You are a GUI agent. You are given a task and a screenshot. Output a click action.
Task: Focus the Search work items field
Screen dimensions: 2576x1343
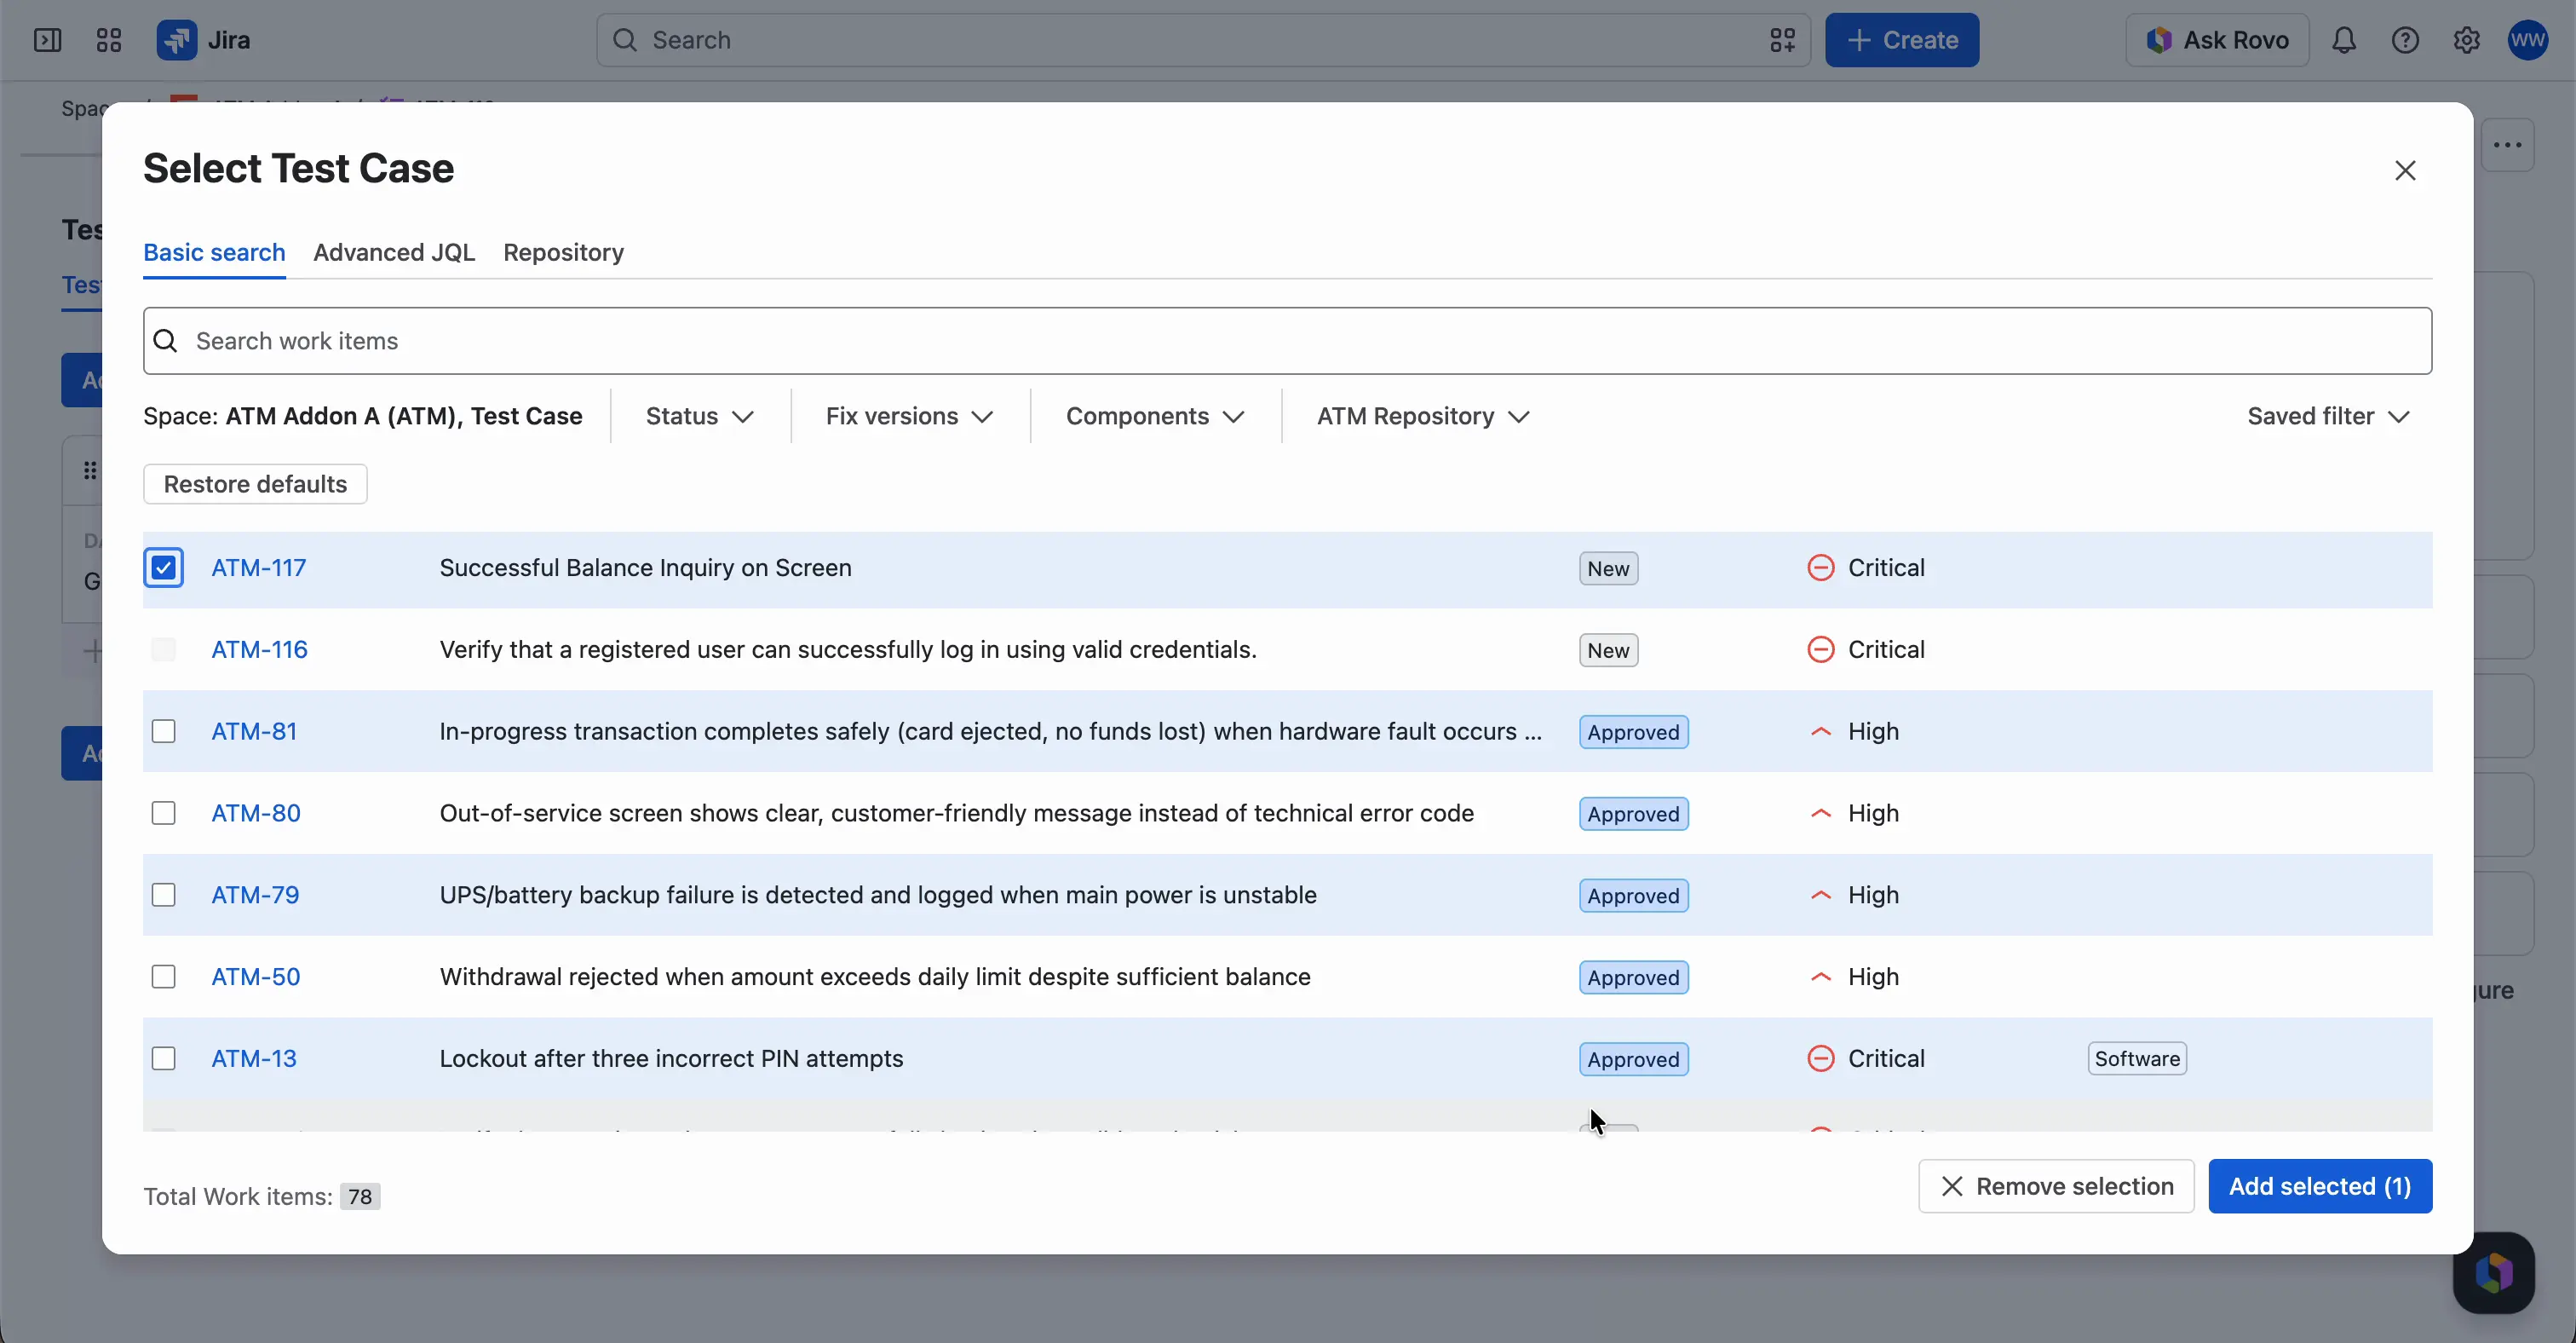tap(1287, 341)
